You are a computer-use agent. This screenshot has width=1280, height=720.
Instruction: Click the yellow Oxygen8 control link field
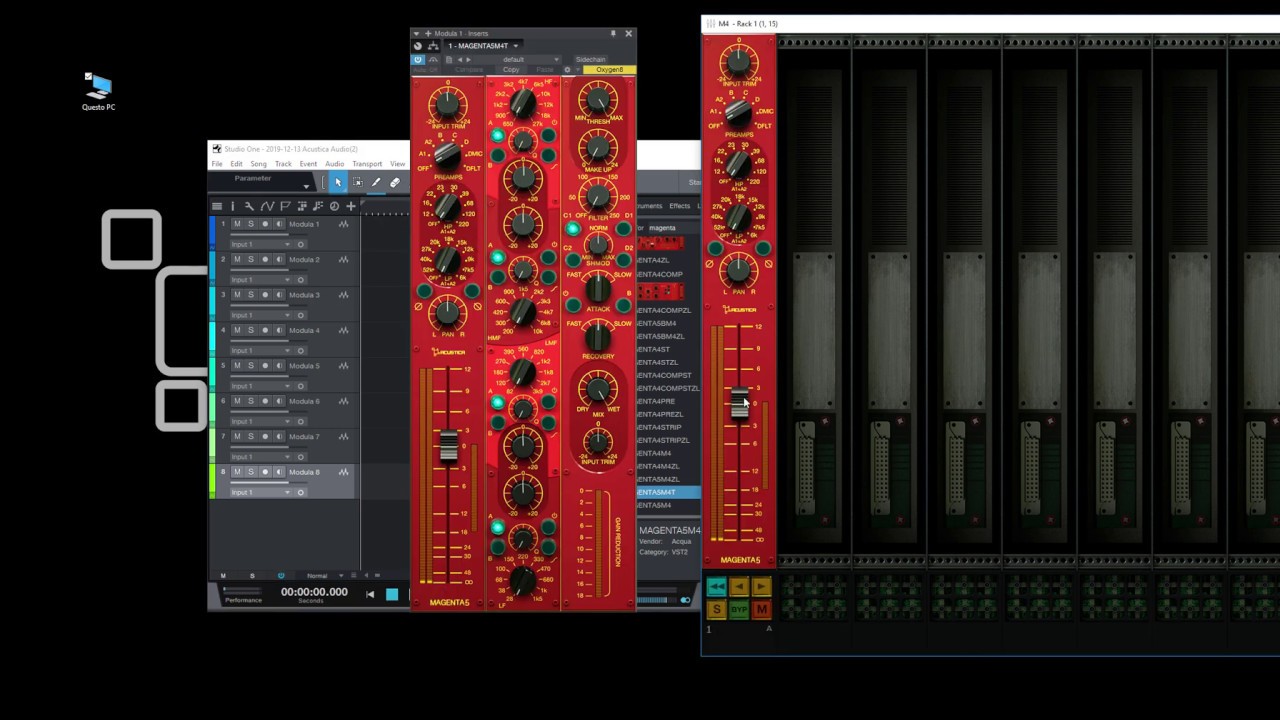click(x=609, y=70)
